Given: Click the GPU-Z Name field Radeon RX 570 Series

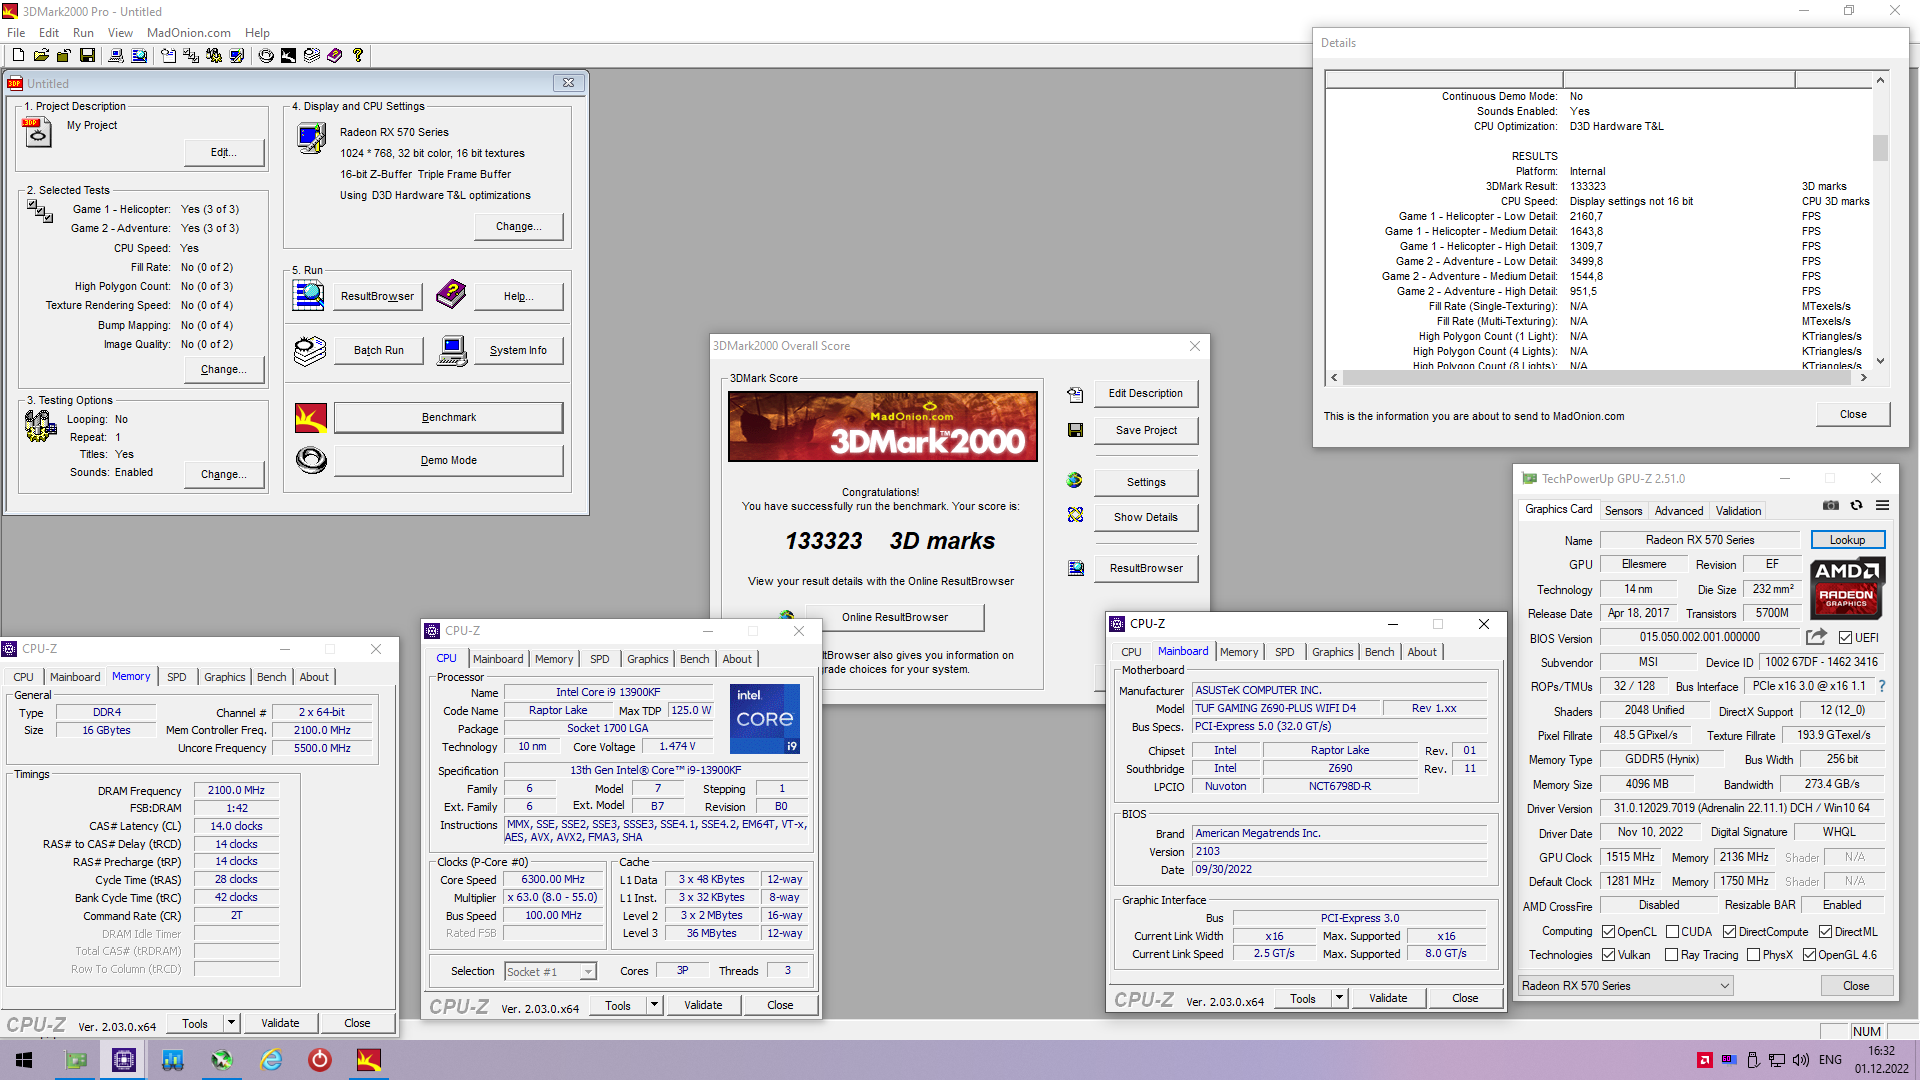Looking at the screenshot, I should (1700, 540).
